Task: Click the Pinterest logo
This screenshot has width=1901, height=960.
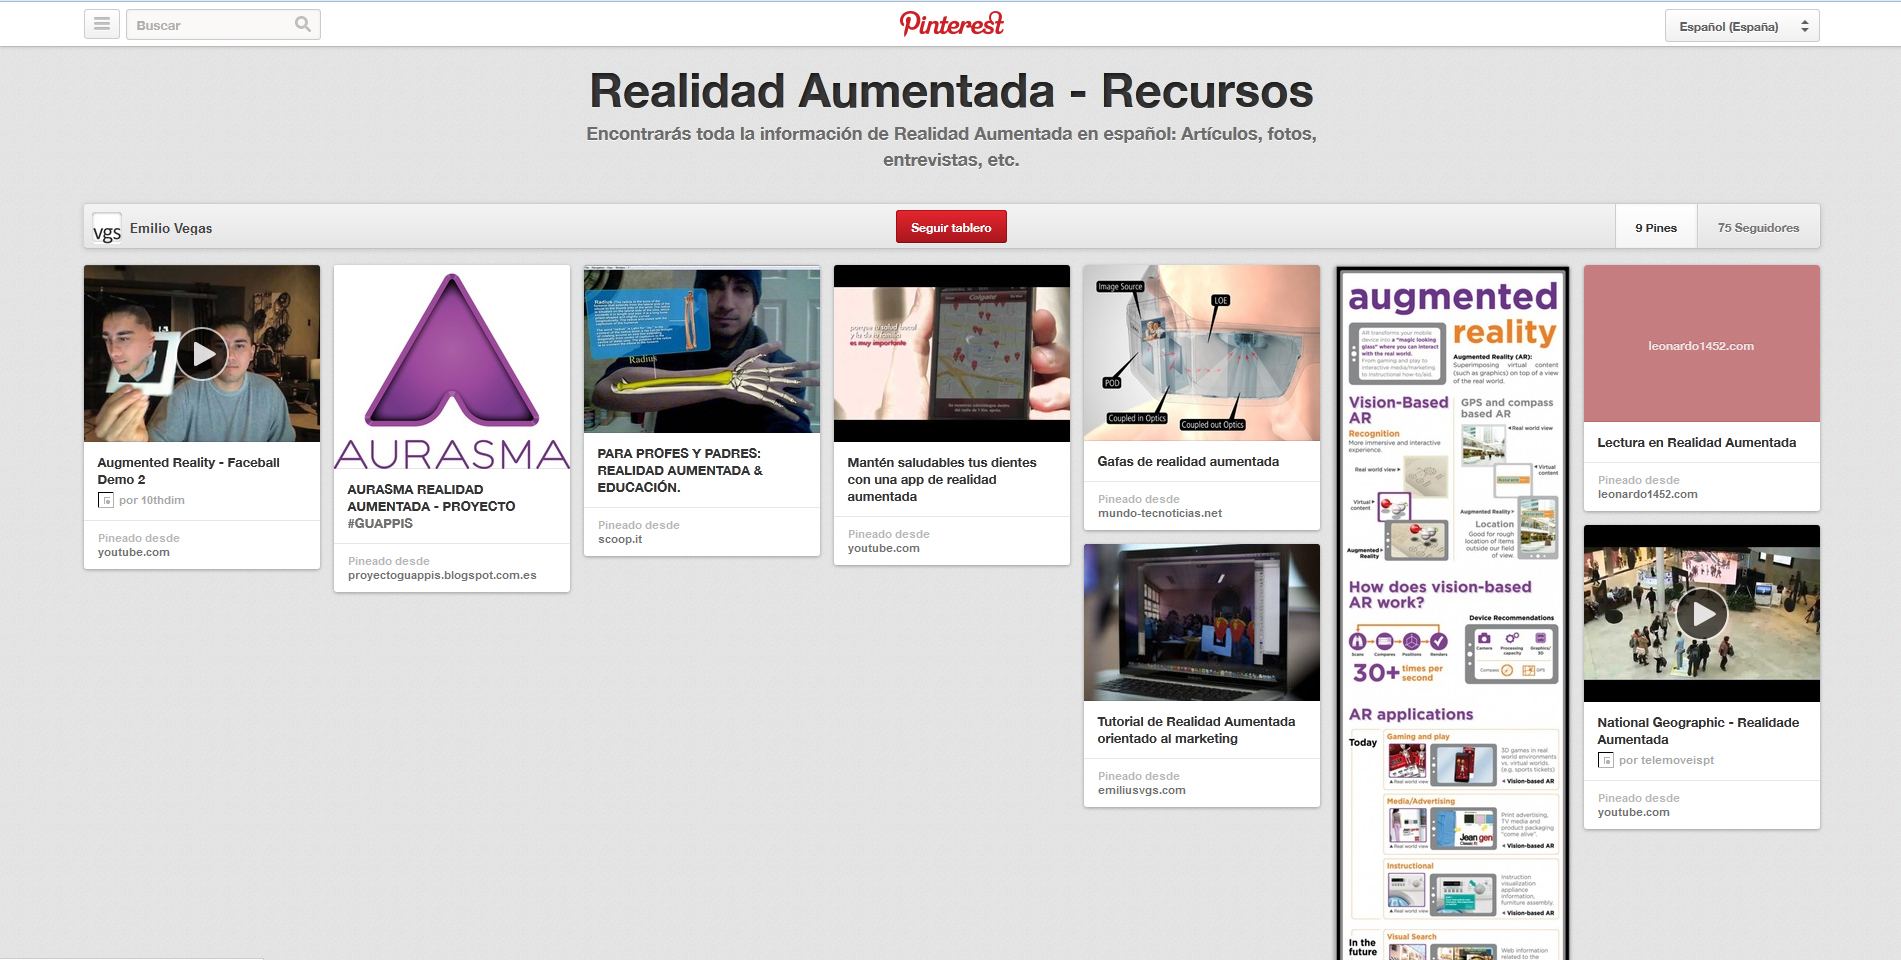Action: click(x=951, y=24)
